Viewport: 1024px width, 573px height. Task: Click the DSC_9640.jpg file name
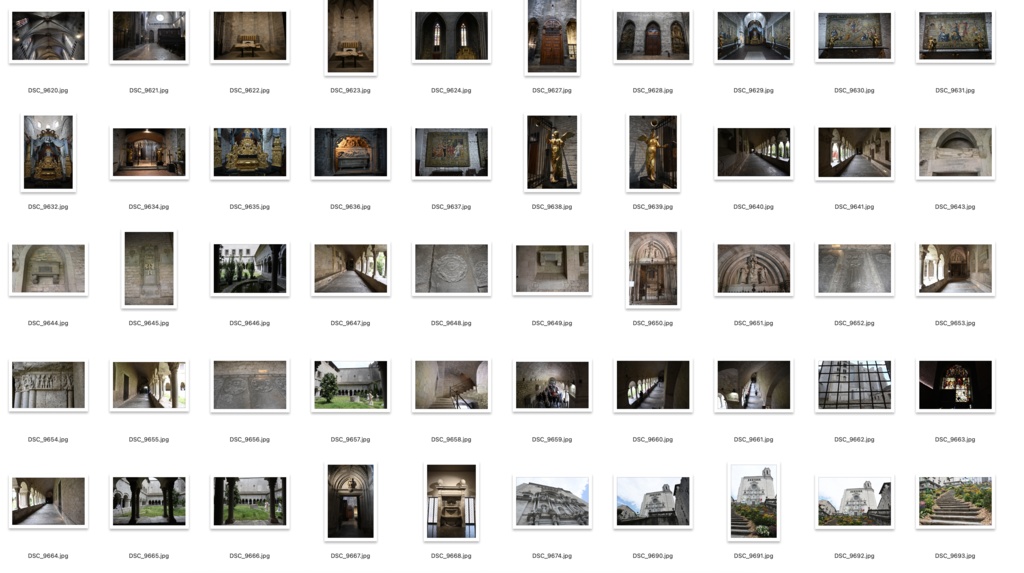click(754, 207)
